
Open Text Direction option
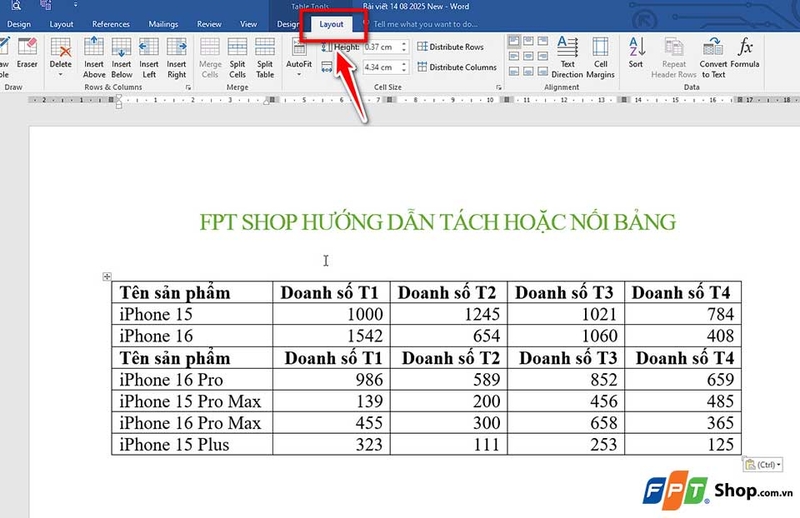point(567,58)
